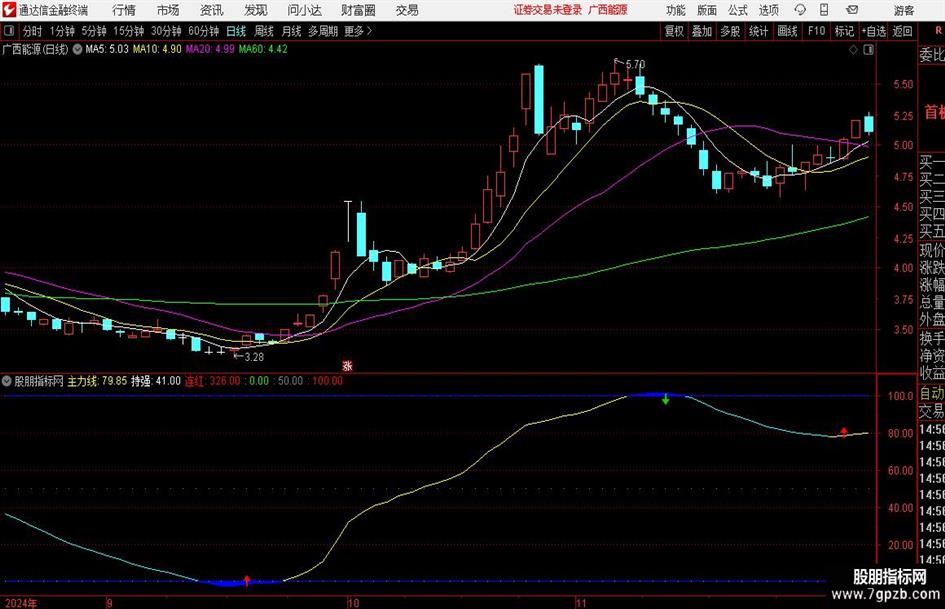The width and height of the screenshot is (945, 609).
Task: Click the 自动 label in right panel
Action: 932,393
